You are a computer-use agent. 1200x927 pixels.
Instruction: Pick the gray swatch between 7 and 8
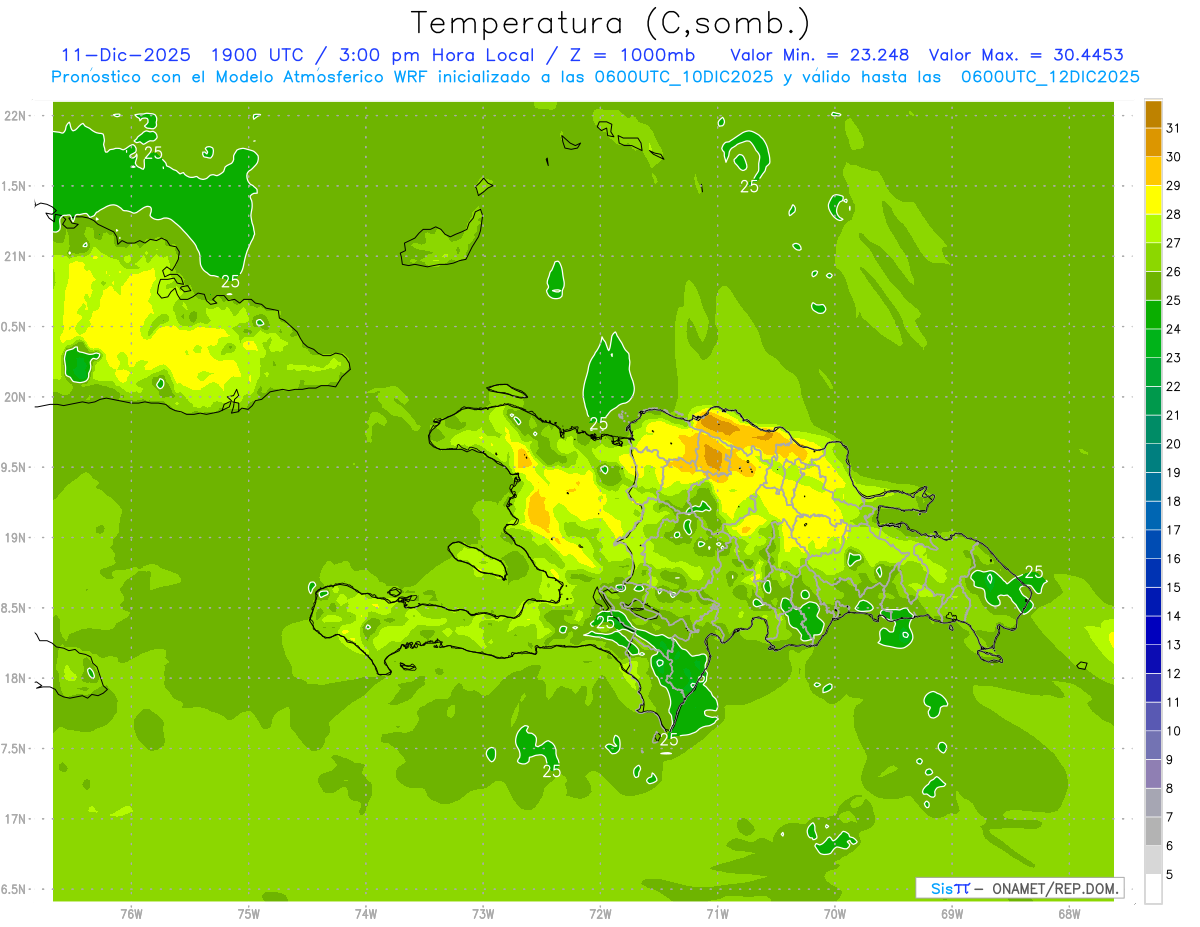click(x=1153, y=803)
